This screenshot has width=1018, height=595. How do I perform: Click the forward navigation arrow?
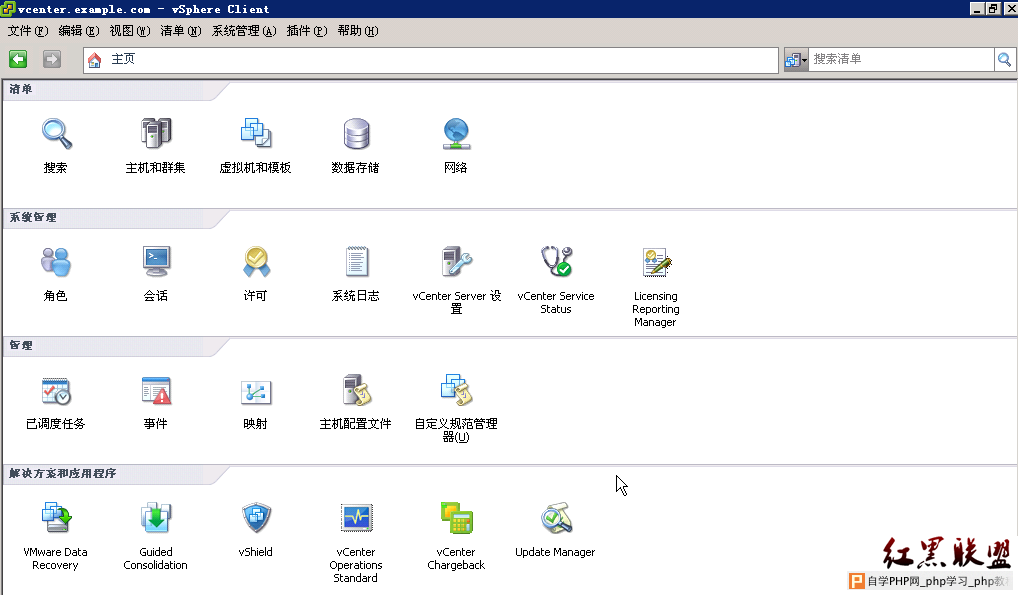coord(51,59)
